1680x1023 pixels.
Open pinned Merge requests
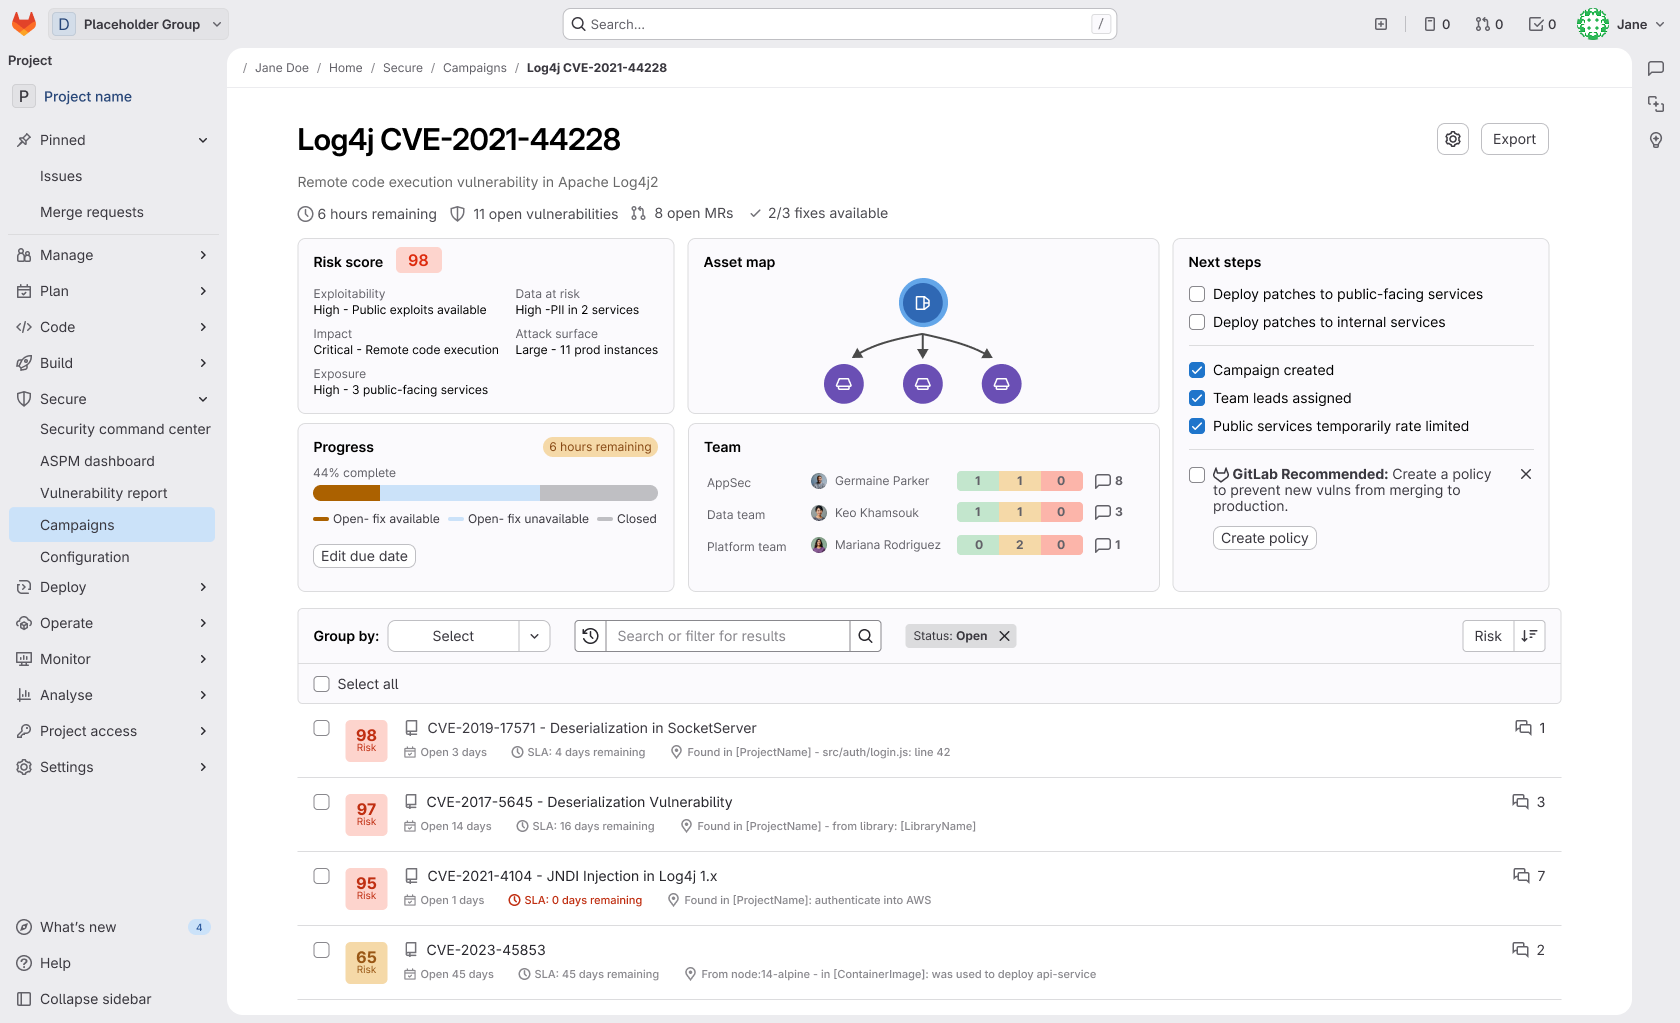[x=92, y=212]
